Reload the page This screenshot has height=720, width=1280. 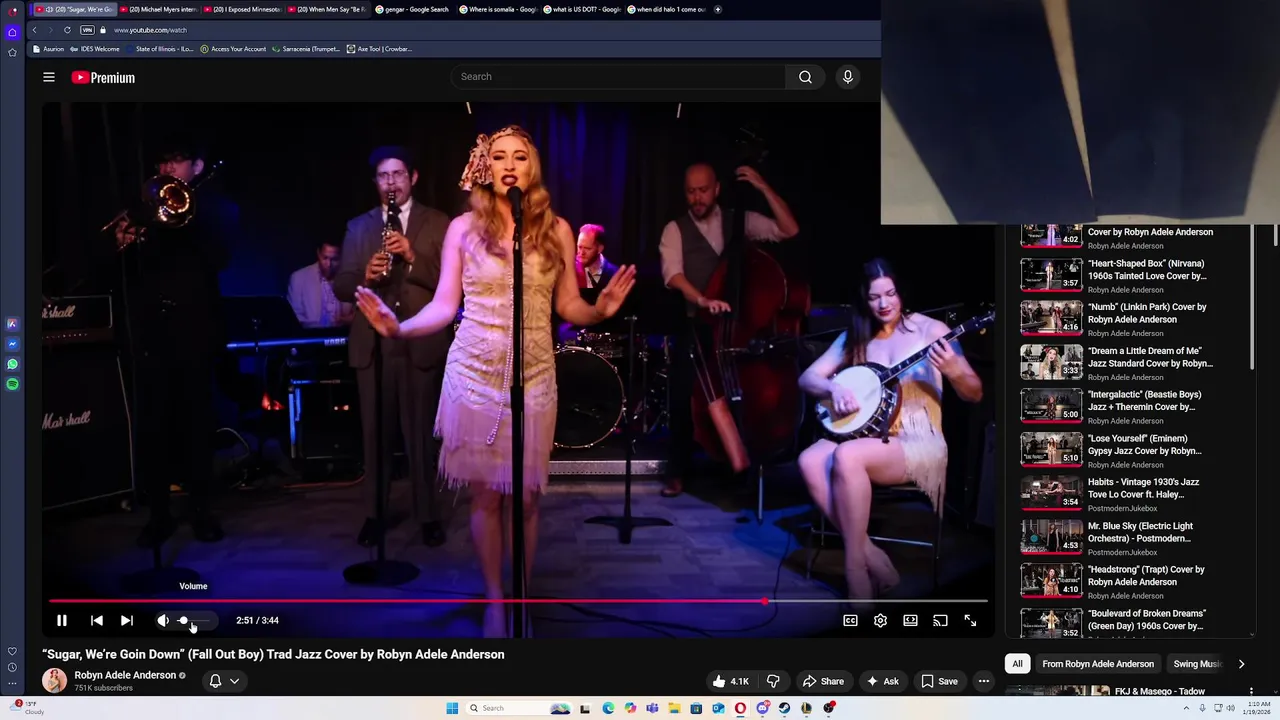click(x=67, y=30)
